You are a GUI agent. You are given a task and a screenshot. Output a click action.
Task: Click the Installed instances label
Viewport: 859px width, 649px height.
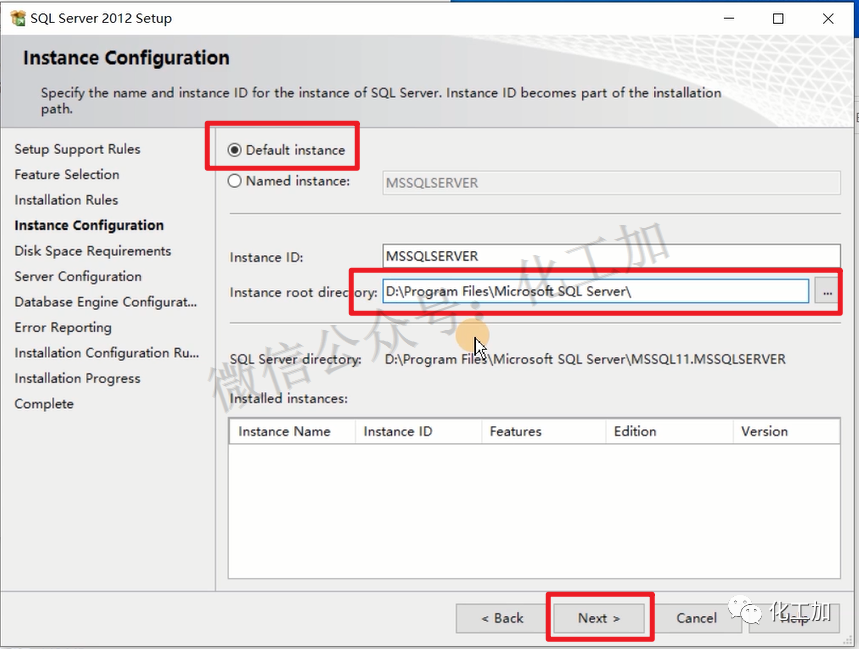tap(289, 398)
